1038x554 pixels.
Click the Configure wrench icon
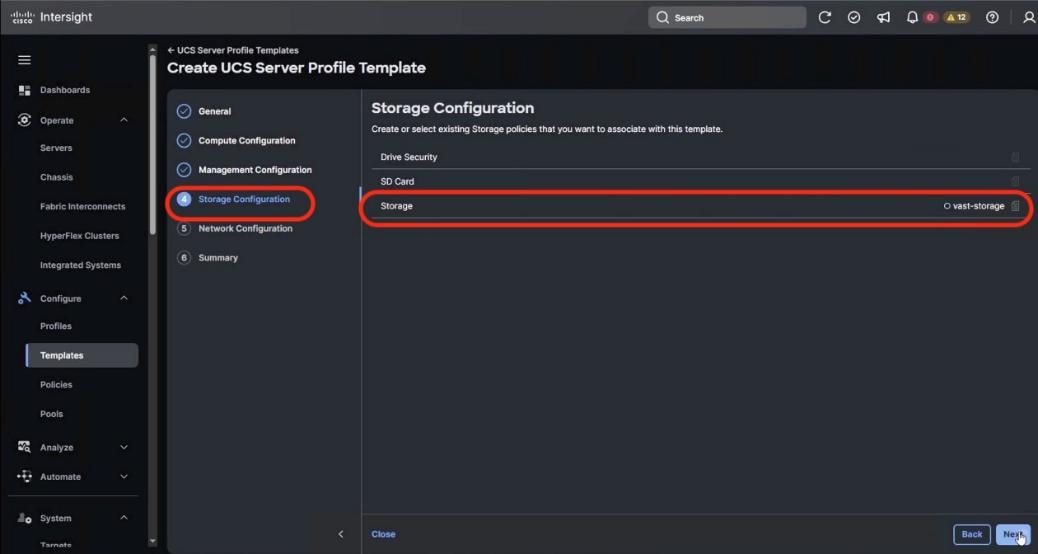(24, 299)
